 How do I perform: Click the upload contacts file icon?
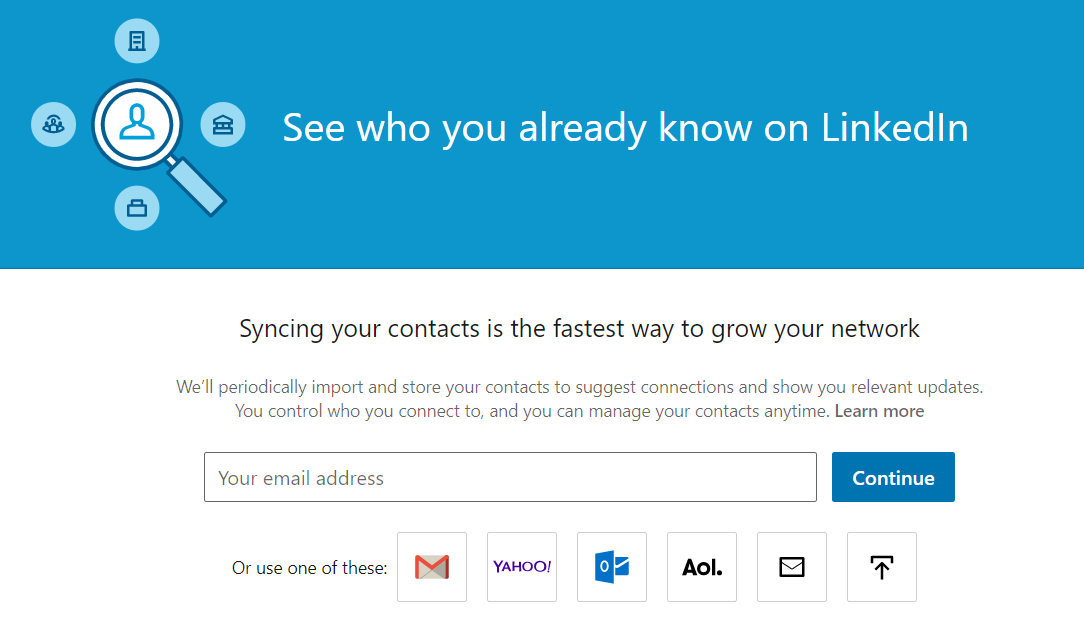881,567
